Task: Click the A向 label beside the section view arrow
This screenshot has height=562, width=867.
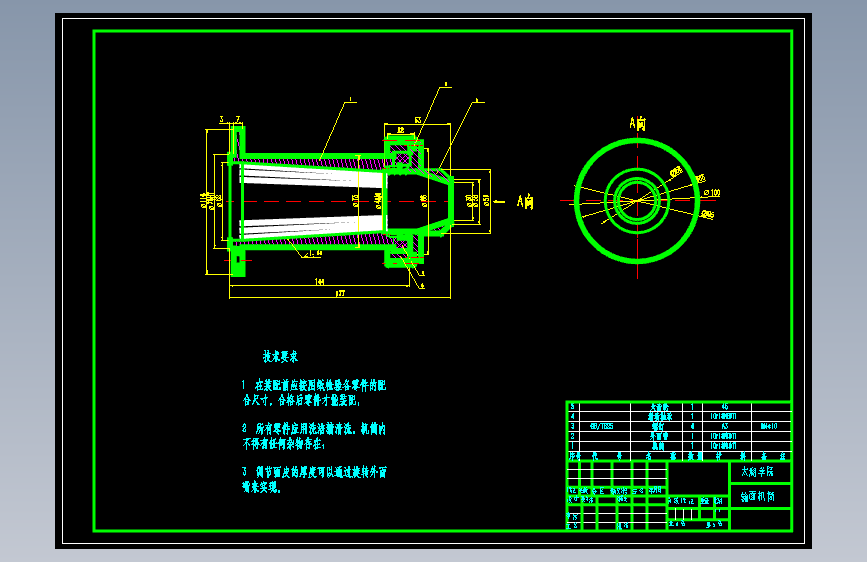Action: tap(525, 201)
